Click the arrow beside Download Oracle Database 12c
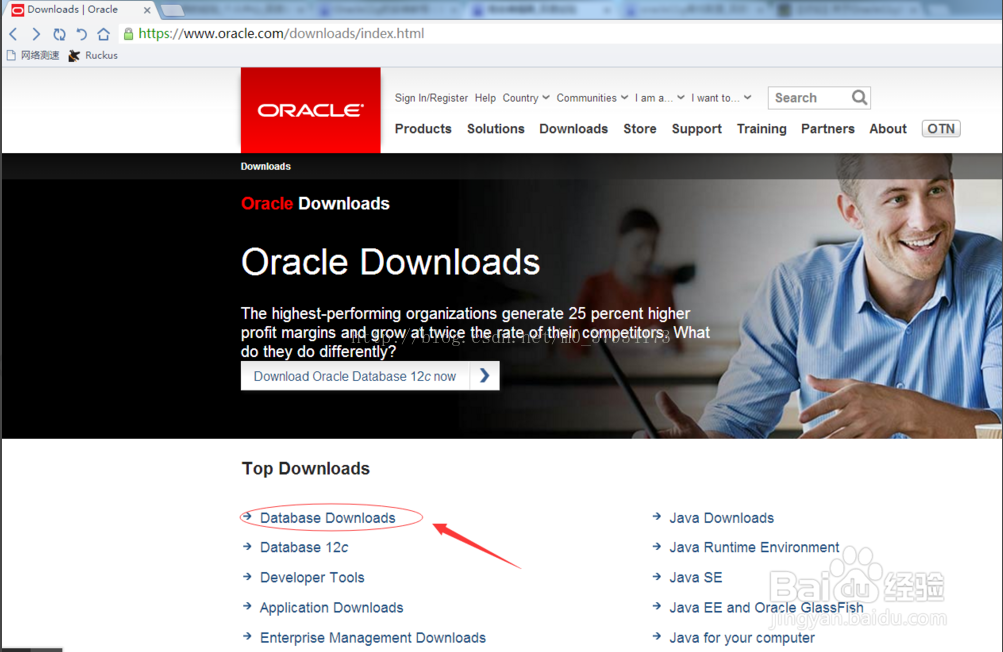This screenshot has height=652, width=1003. coord(484,376)
